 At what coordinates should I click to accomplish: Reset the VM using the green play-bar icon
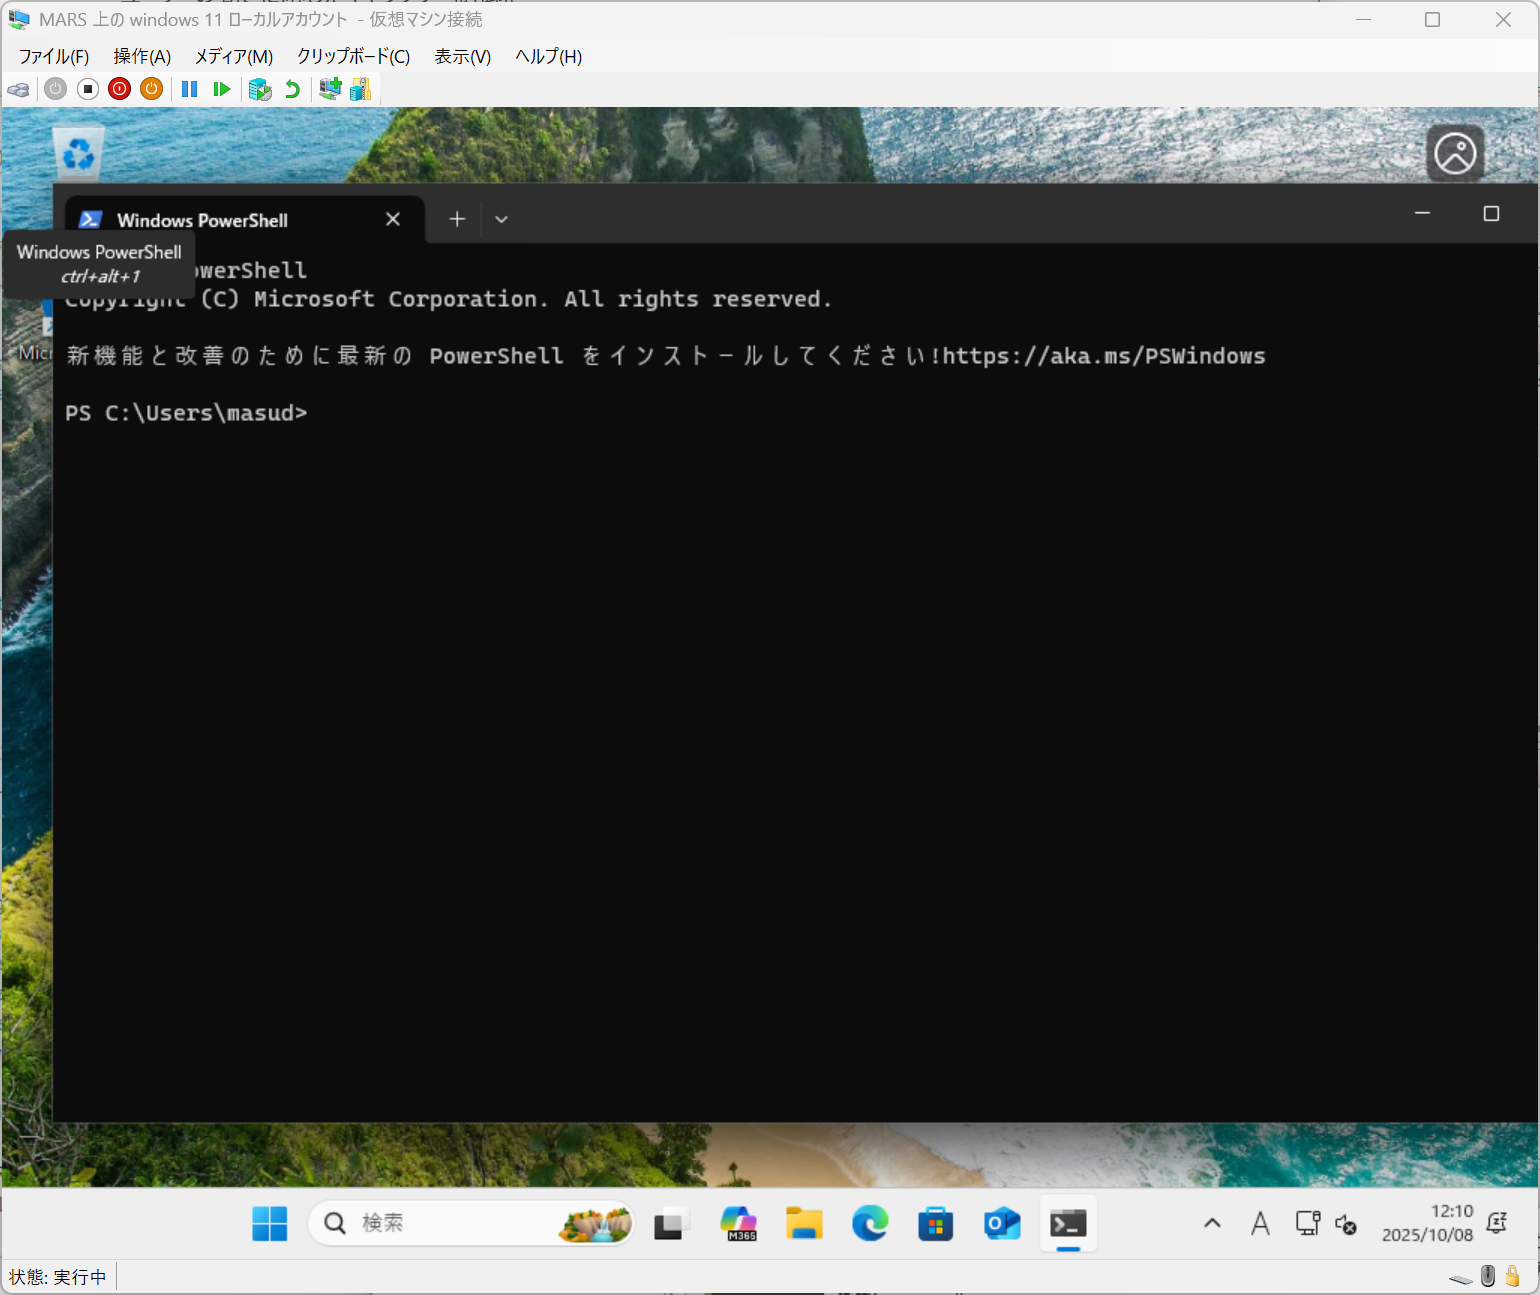[x=222, y=89]
